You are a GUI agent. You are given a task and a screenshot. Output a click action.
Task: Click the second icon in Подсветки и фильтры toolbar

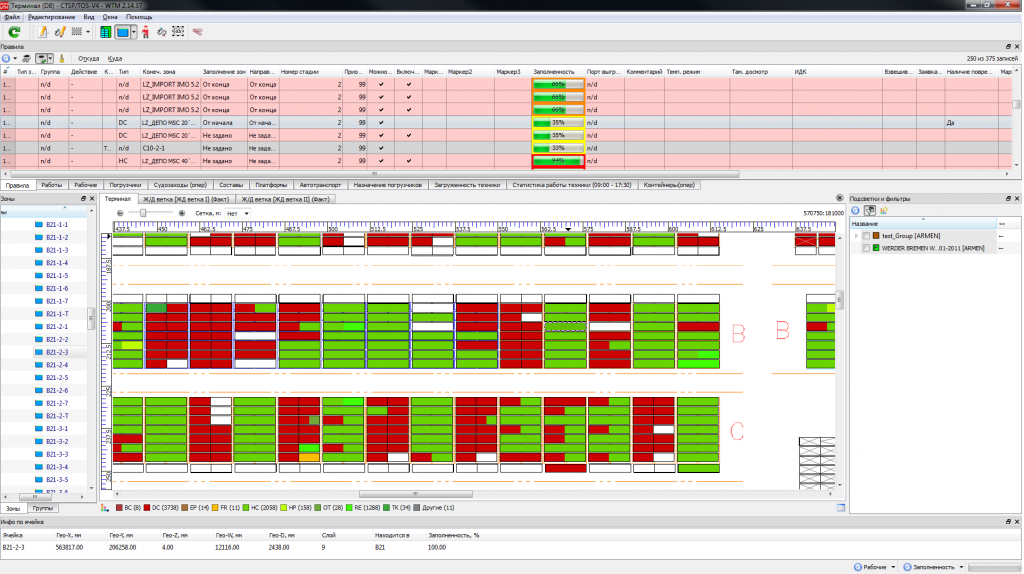pyautogui.click(x=870, y=211)
